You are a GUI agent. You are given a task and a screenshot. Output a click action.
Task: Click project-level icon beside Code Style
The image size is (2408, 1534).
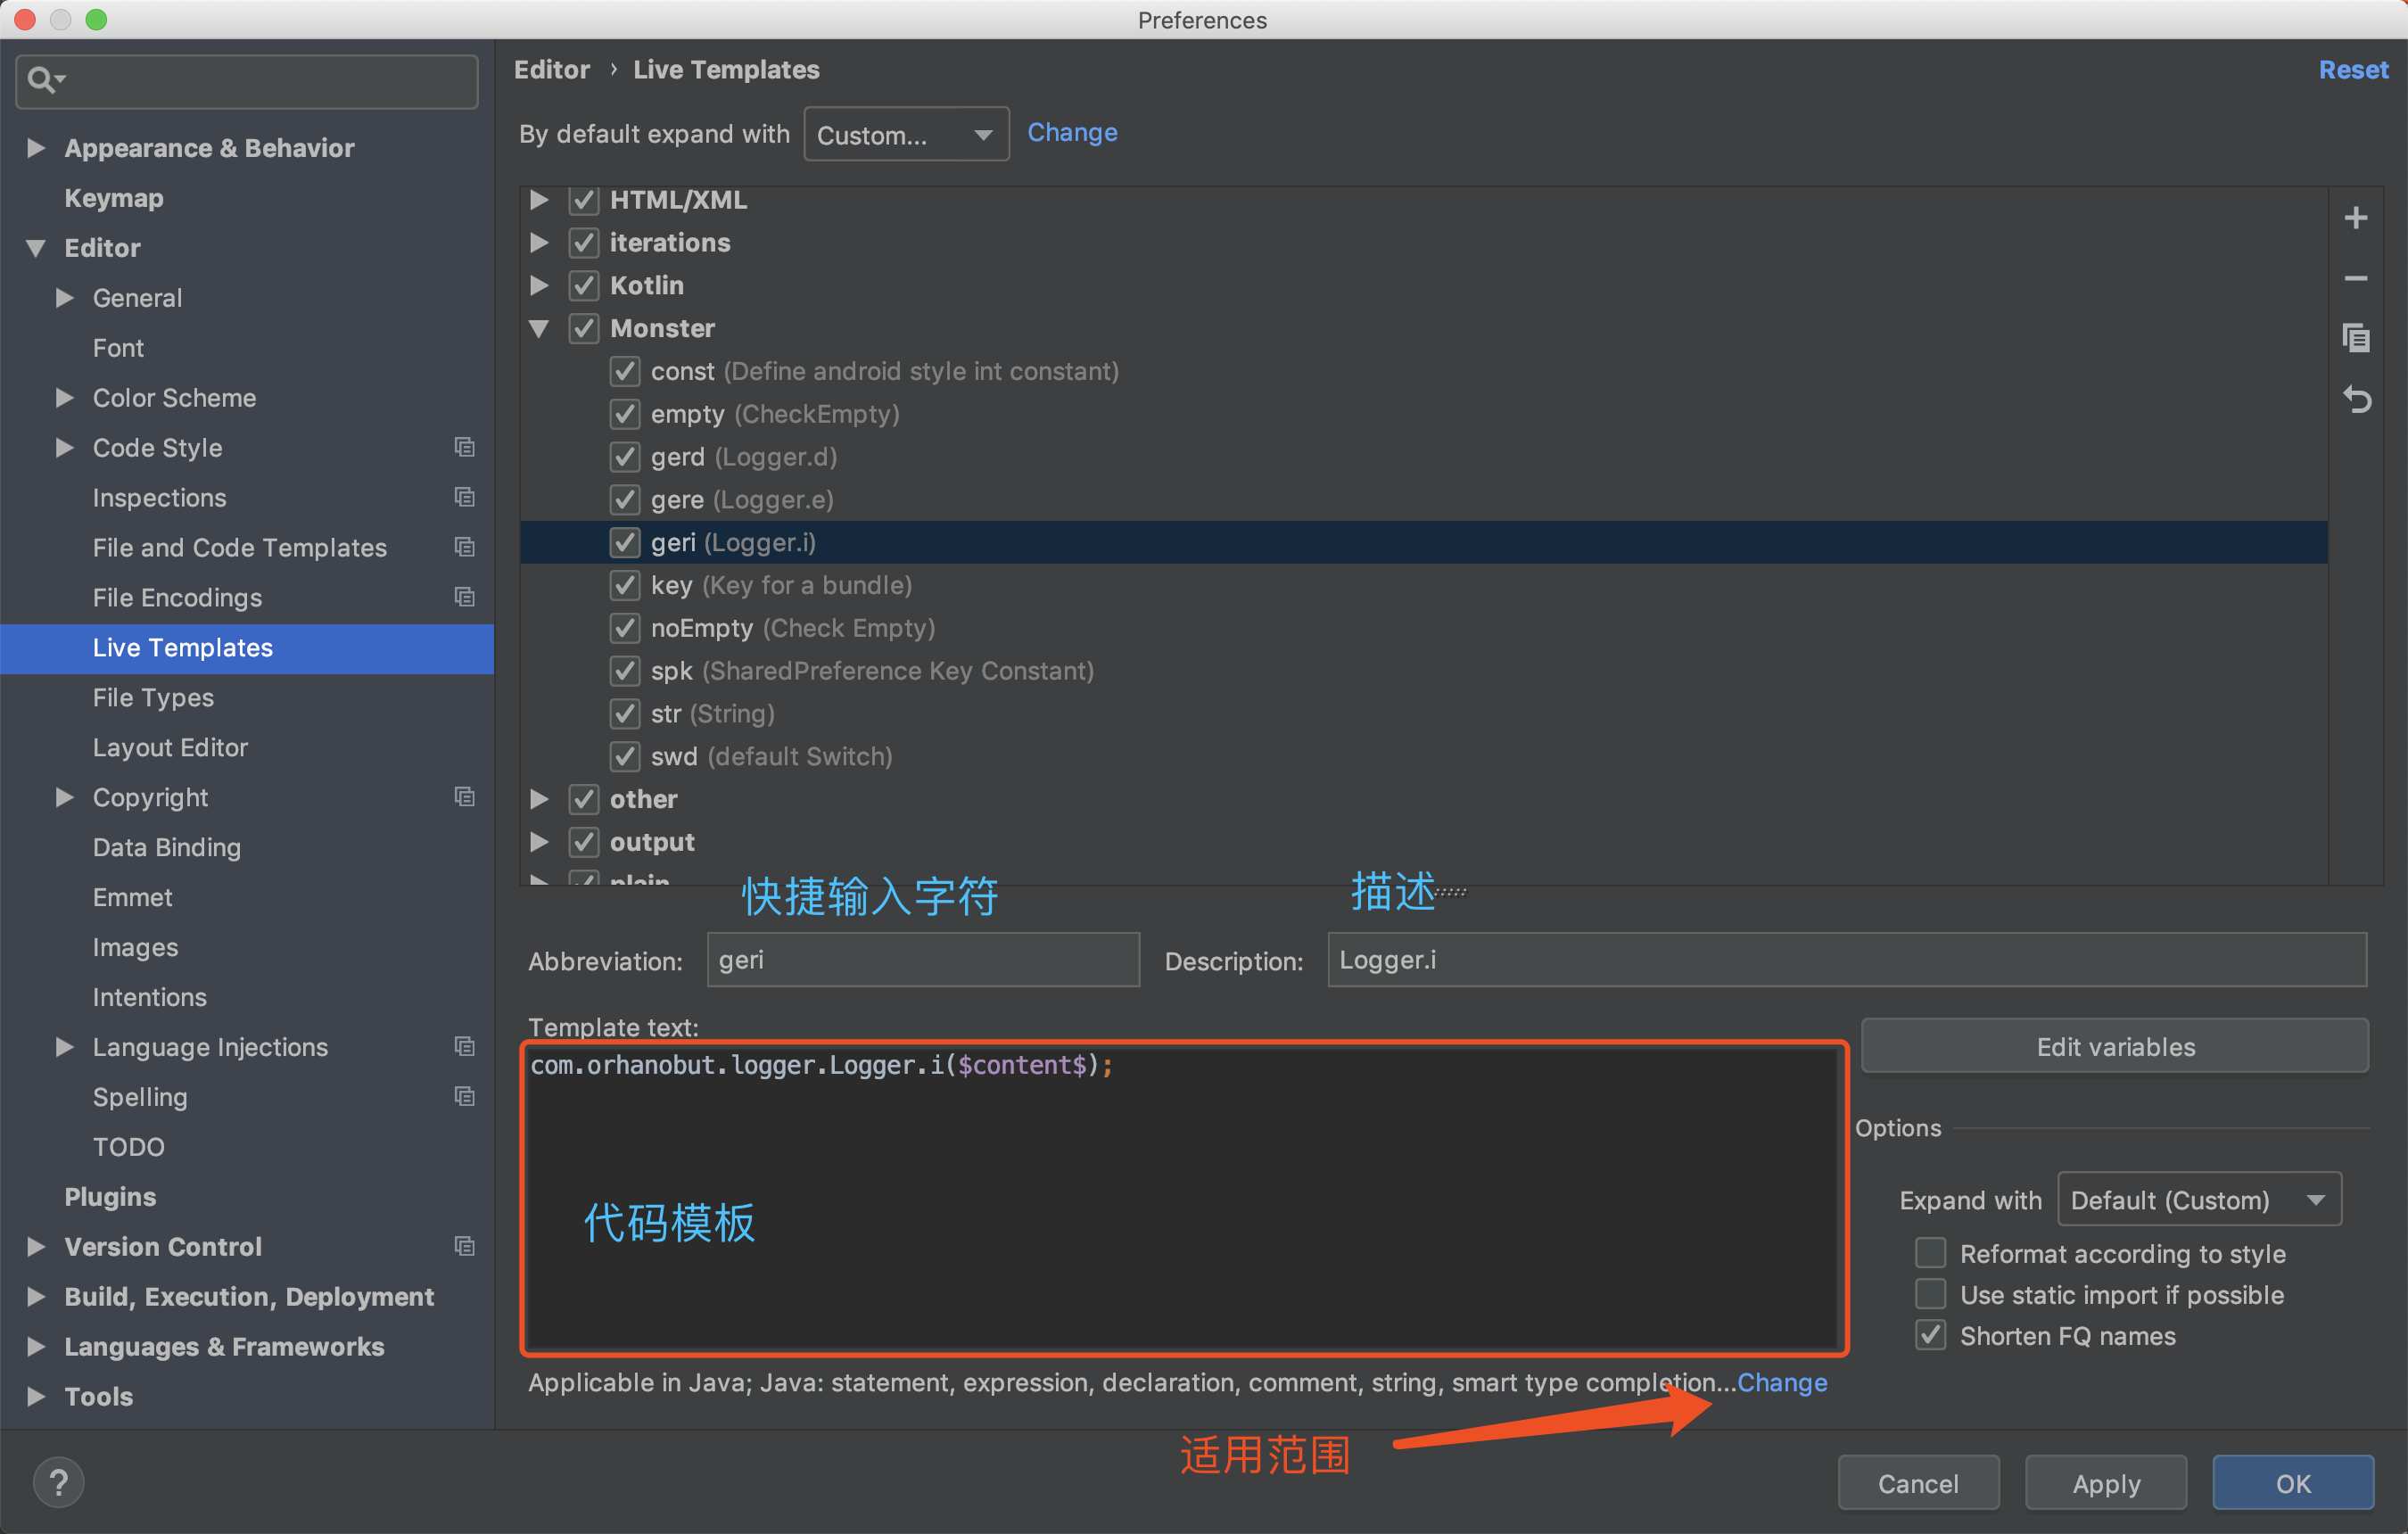pos(464,447)
